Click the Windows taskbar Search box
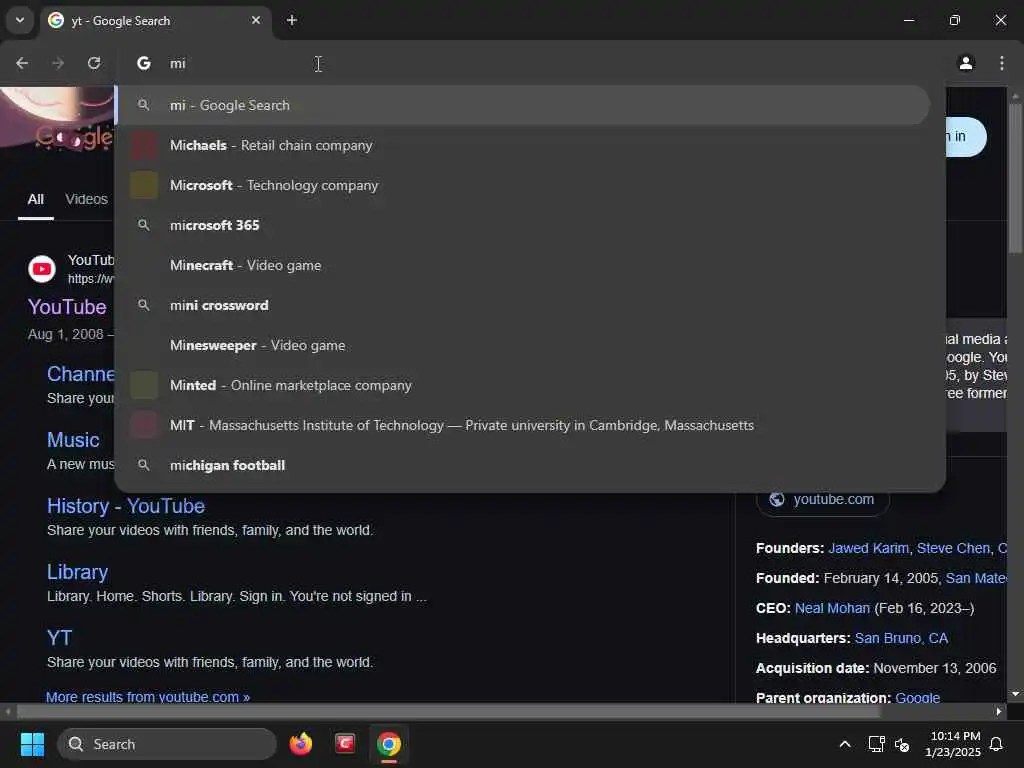This screenshot has height=768, width=1024. (x=167, y=744)
